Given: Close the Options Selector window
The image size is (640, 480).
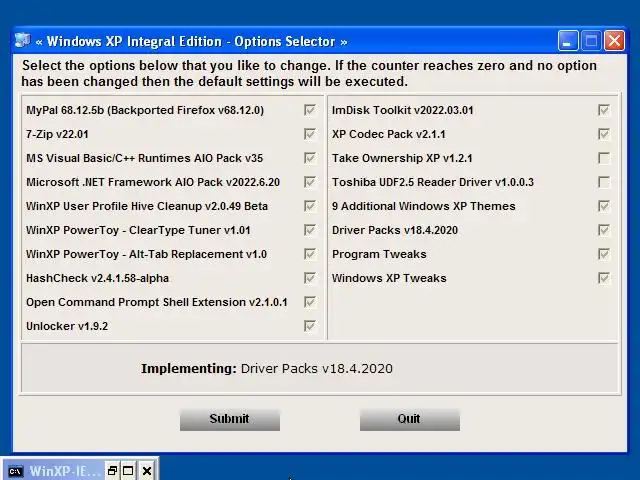Looking at the screenshot, I should [614, 41].
